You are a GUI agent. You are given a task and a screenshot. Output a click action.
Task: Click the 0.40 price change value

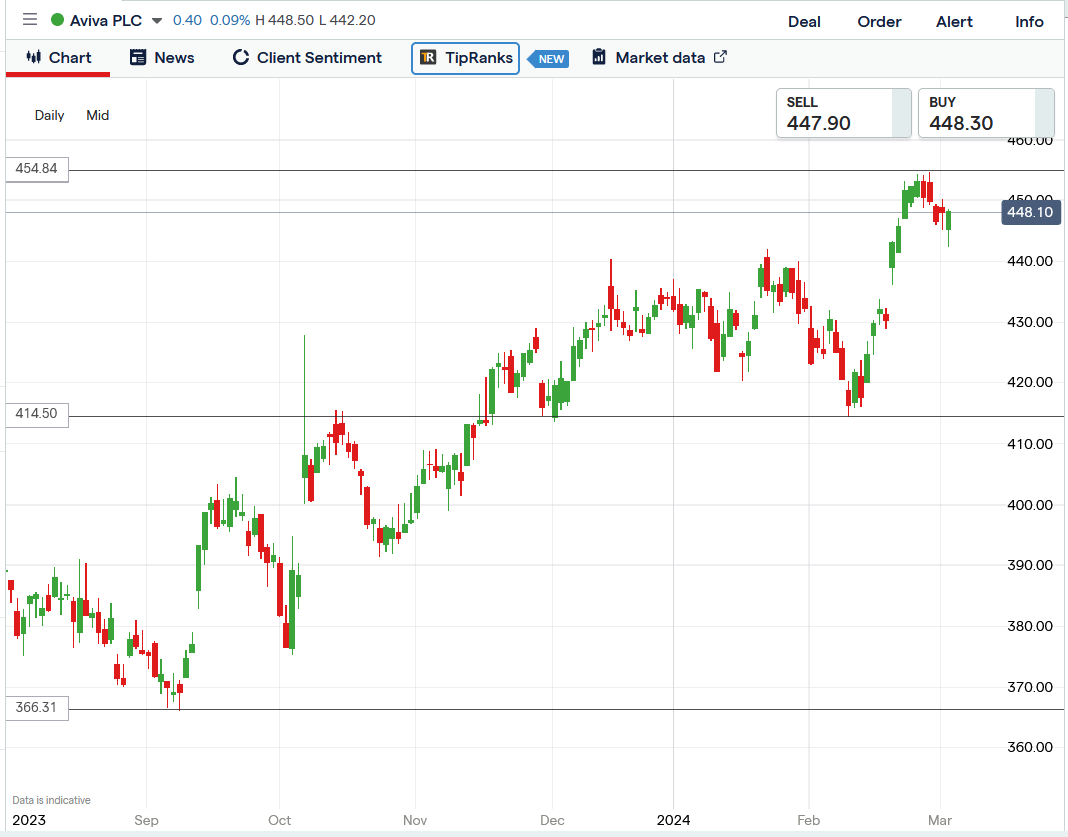(187, 20)
